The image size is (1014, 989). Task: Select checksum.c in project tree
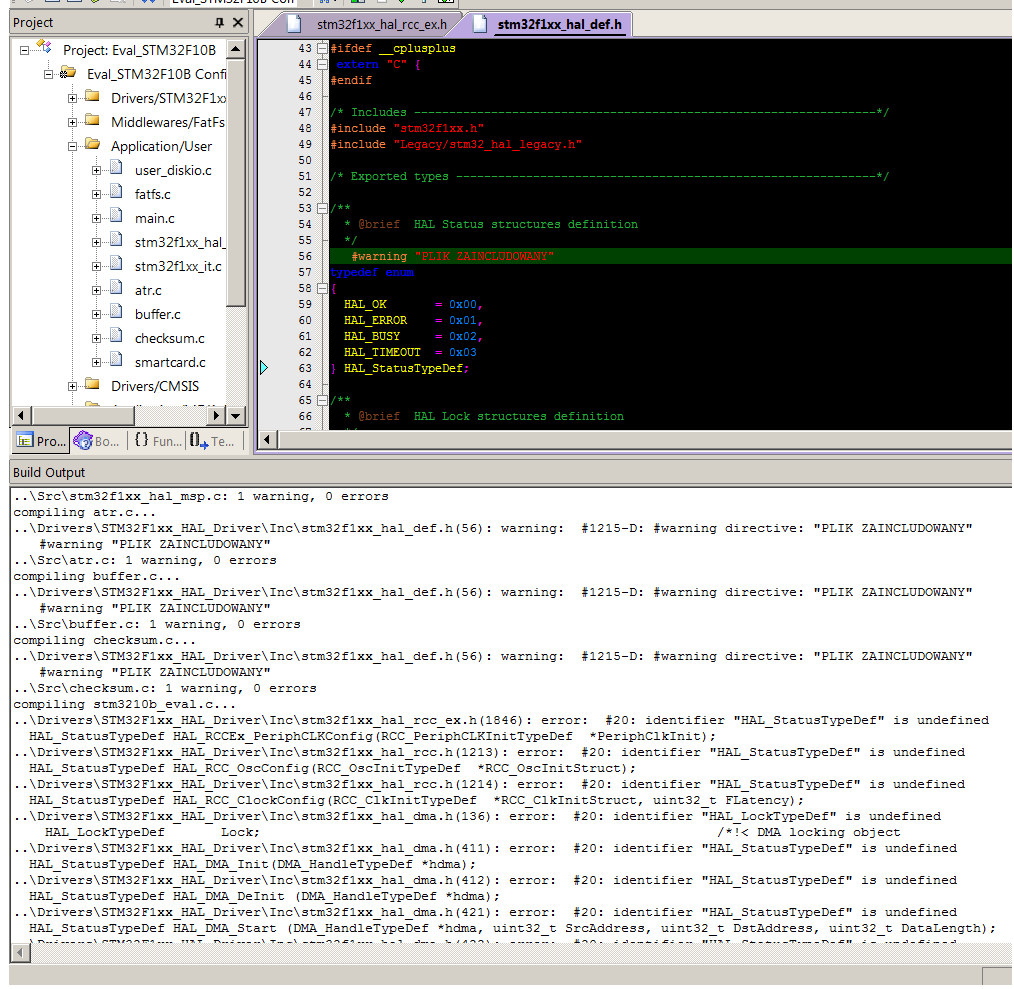[x=169, y=338]
